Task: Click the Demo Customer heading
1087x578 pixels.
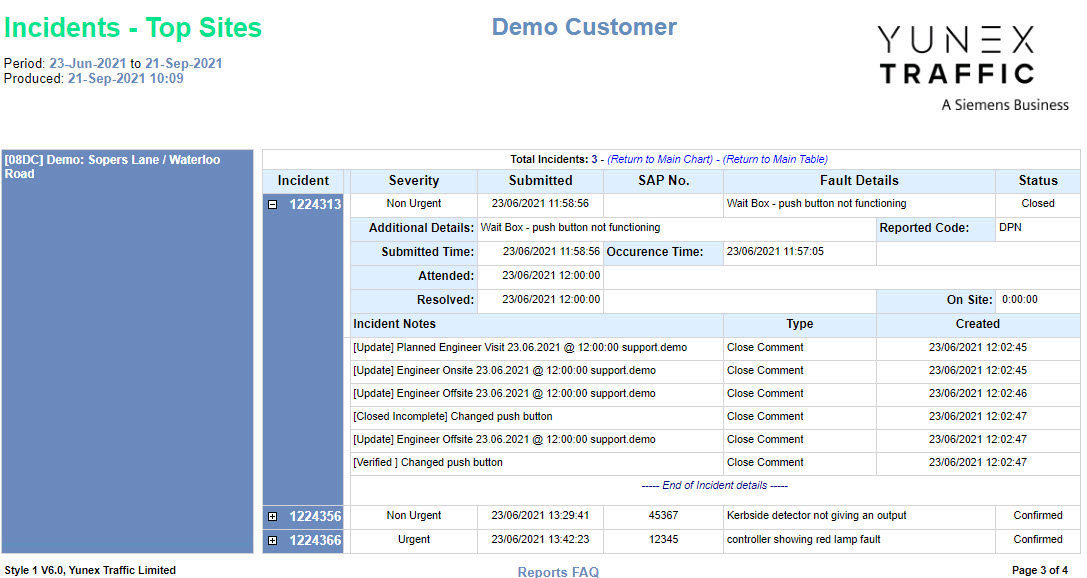Action: pyautogui.click(x=584, y=27)
